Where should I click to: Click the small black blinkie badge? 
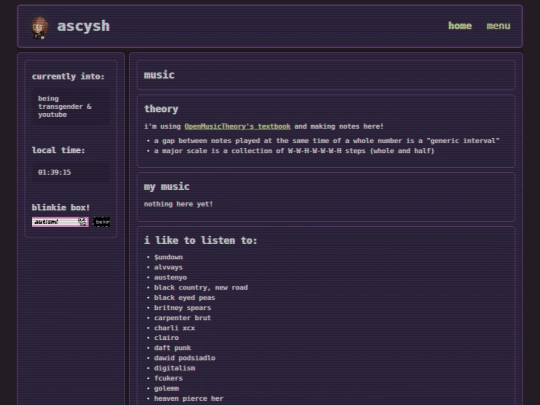point(101,222)
